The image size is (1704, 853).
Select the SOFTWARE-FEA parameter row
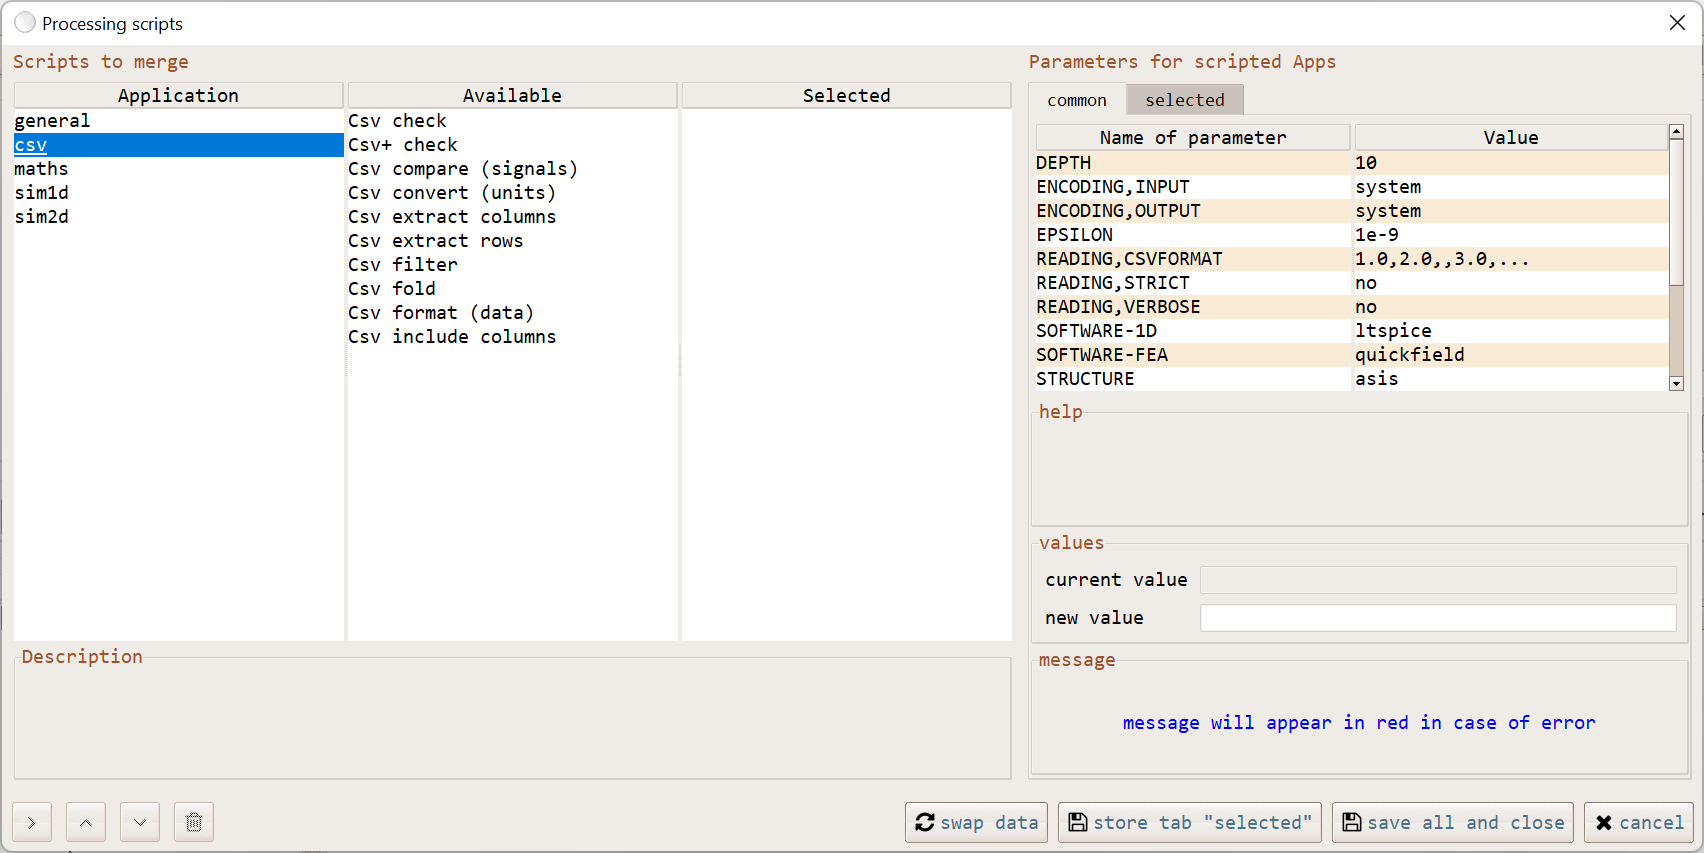coord(1101,355)
